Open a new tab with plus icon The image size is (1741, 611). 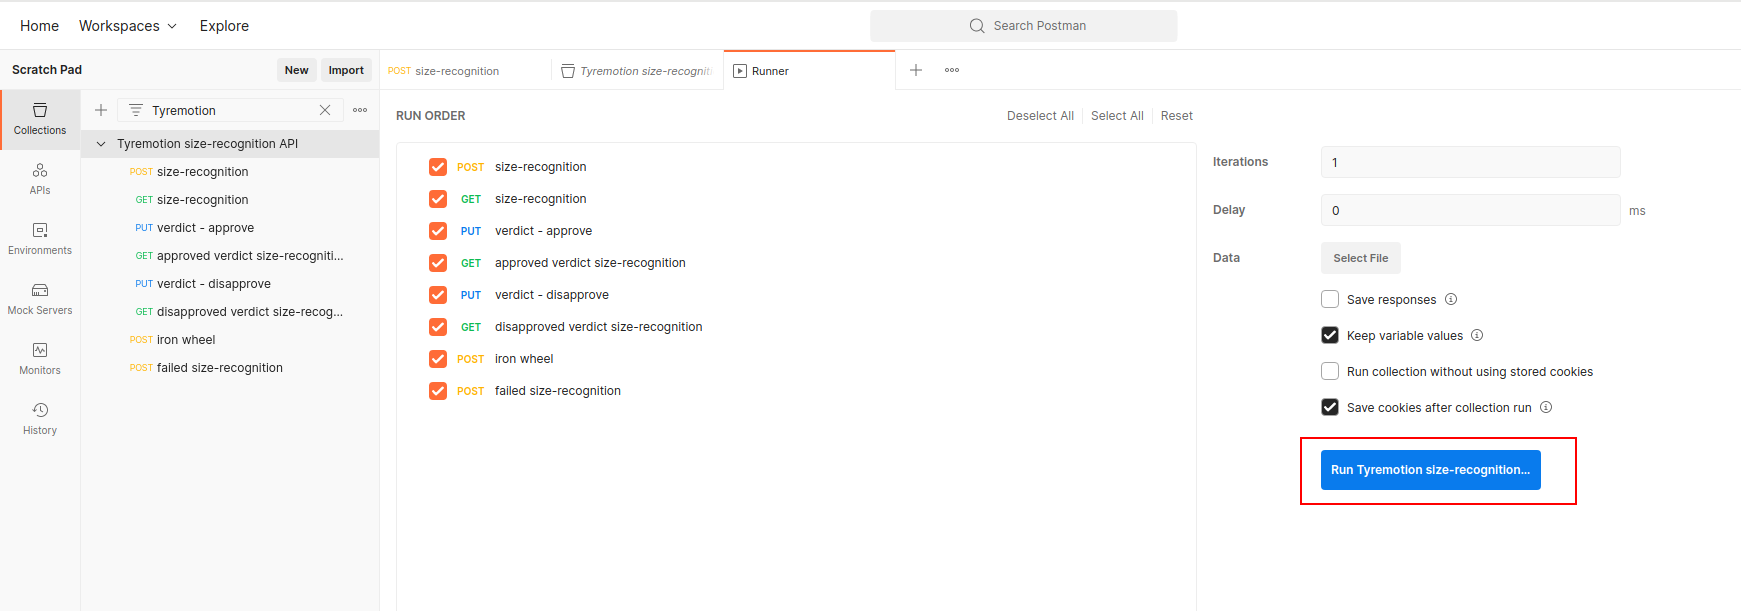point(915,70)
